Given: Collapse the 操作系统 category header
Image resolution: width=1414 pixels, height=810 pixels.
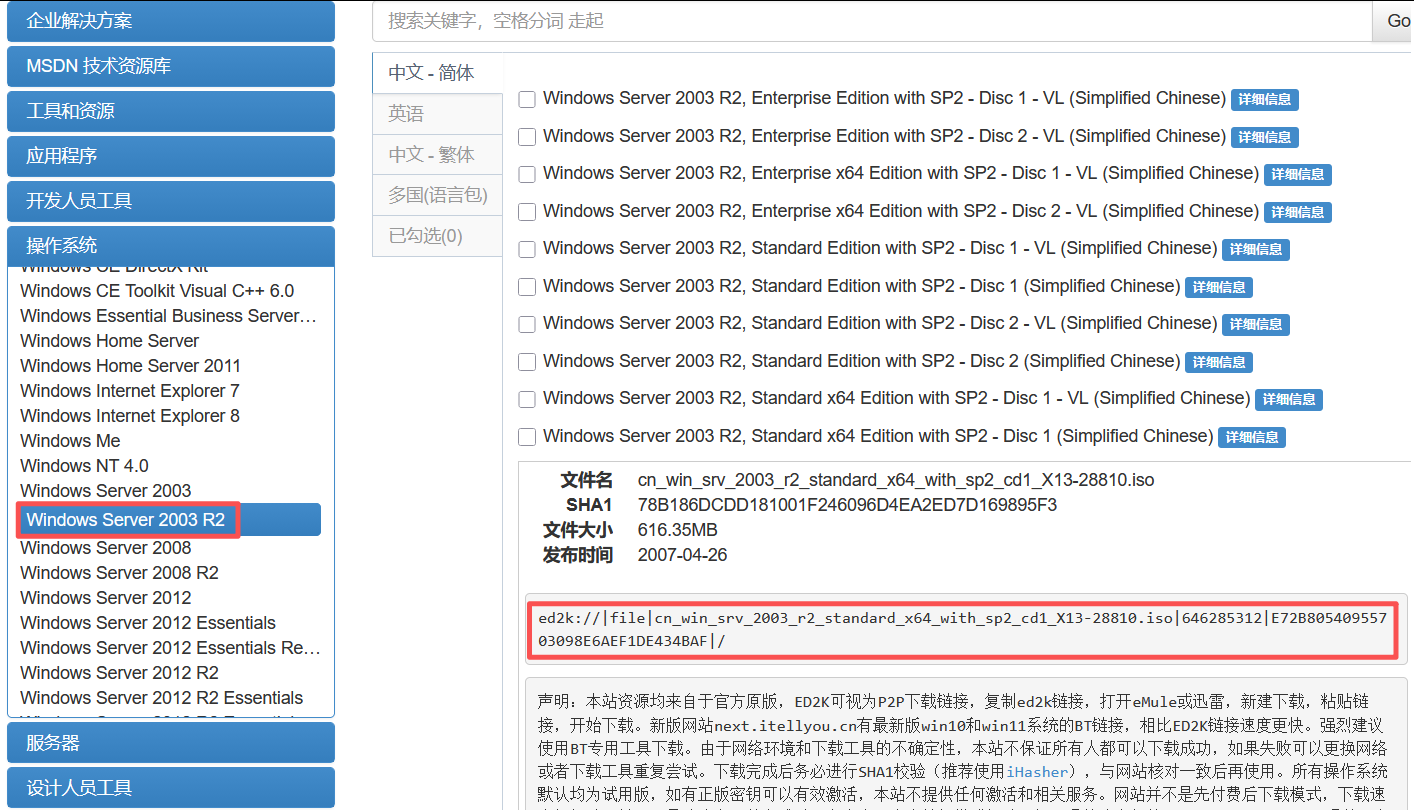Looking at the screenshot, I should coord(171,246).
